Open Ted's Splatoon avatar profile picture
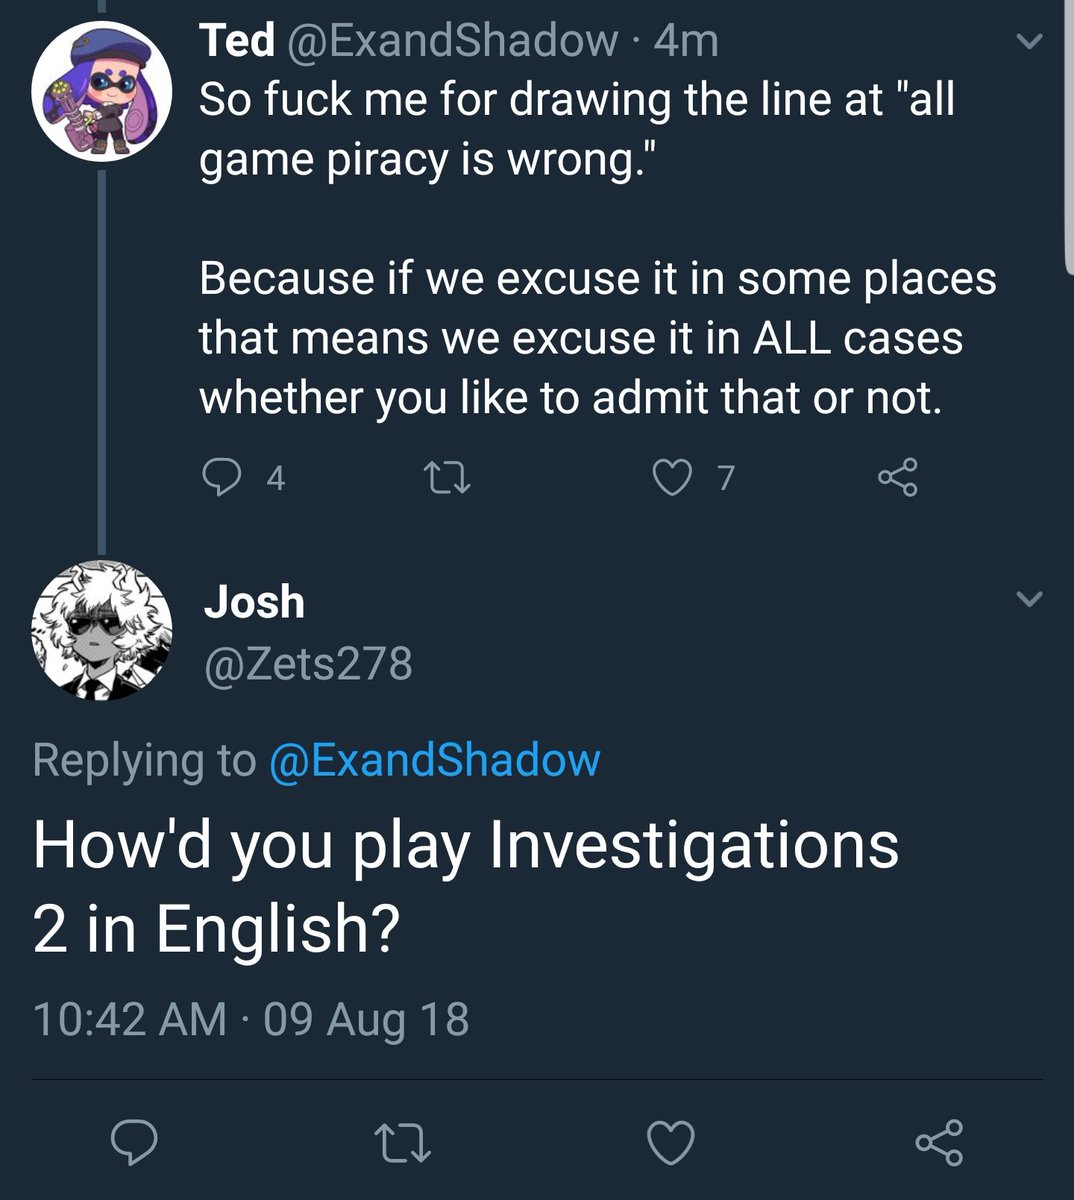This screenshot has width=1074, height=1200. (x=102, y=92)
